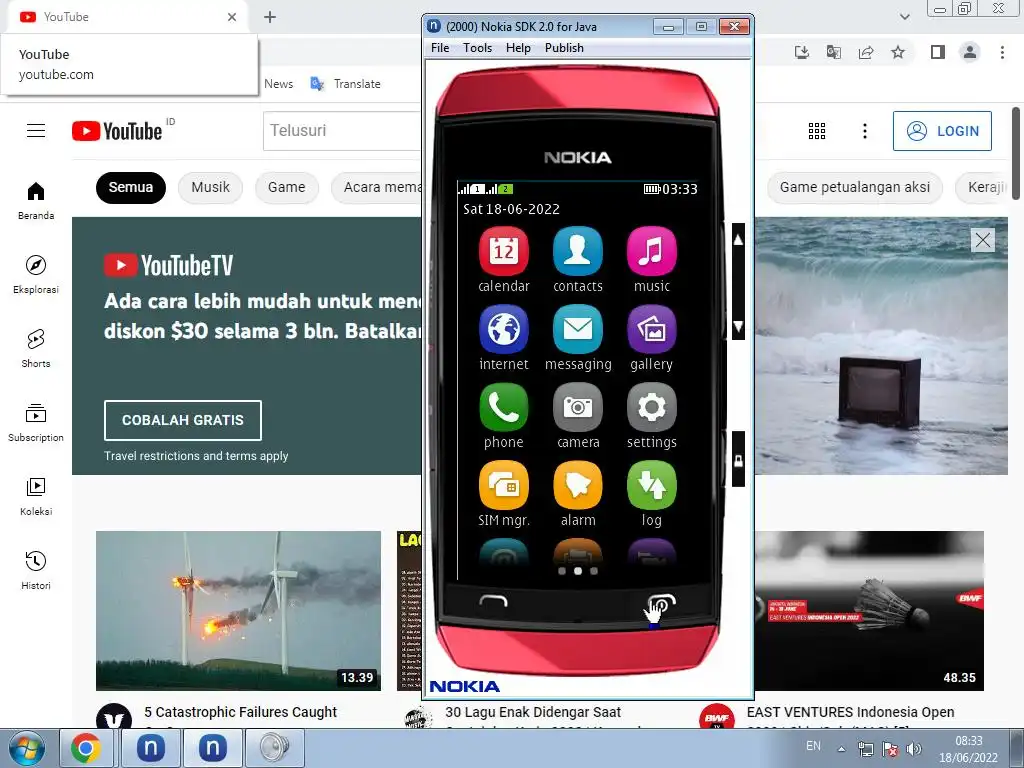Select the Game filter chip

(287, 187)
